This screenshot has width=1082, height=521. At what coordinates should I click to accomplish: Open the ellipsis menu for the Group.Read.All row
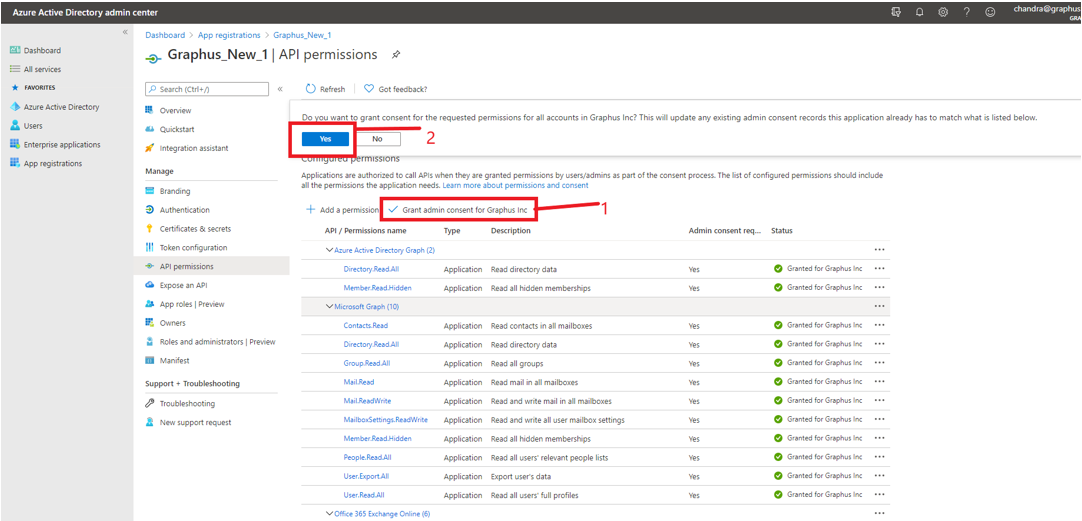[x=879, y=363]
